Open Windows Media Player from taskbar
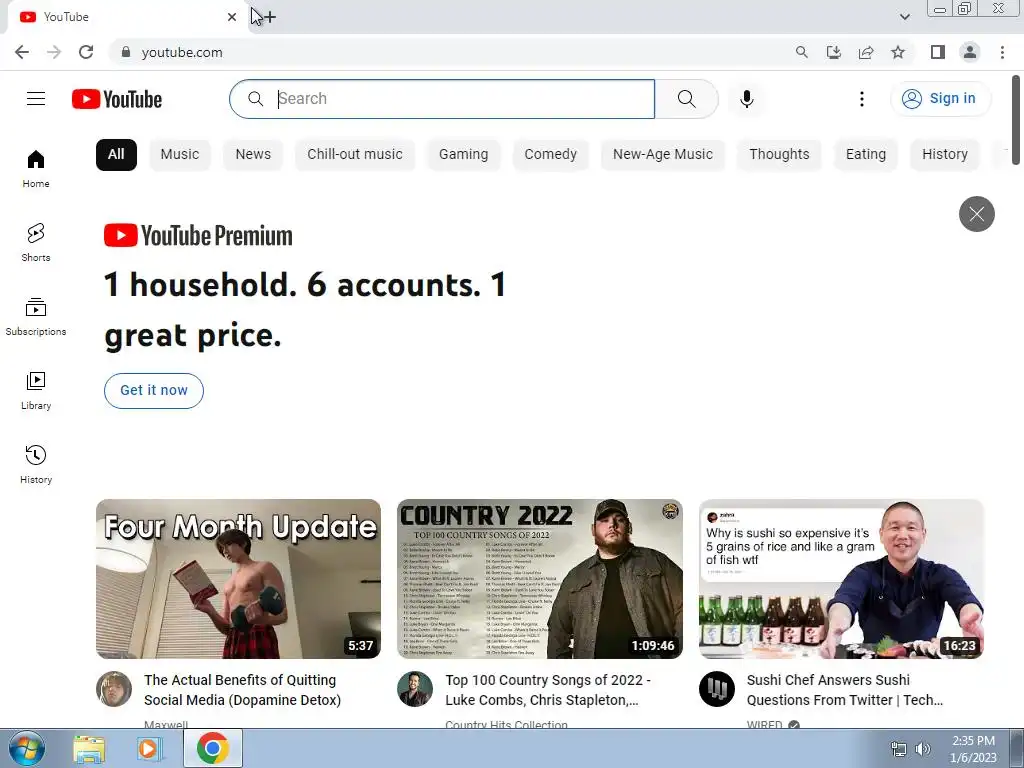The image size is (1024, 768). tap(148, 748)
